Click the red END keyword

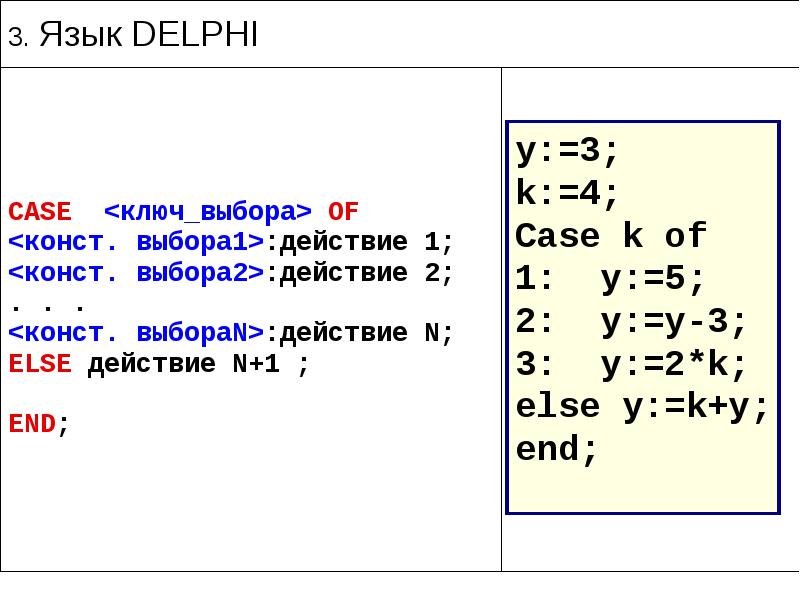33,423
